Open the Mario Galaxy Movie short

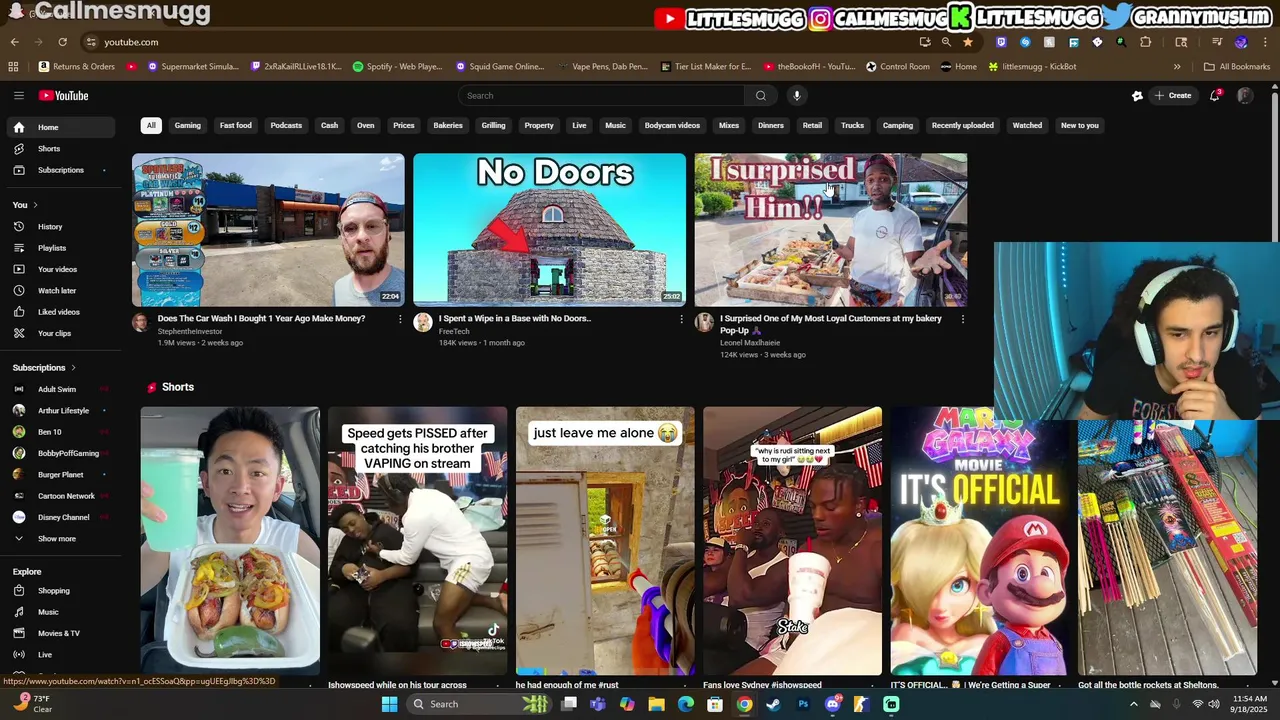pos(980,541)
